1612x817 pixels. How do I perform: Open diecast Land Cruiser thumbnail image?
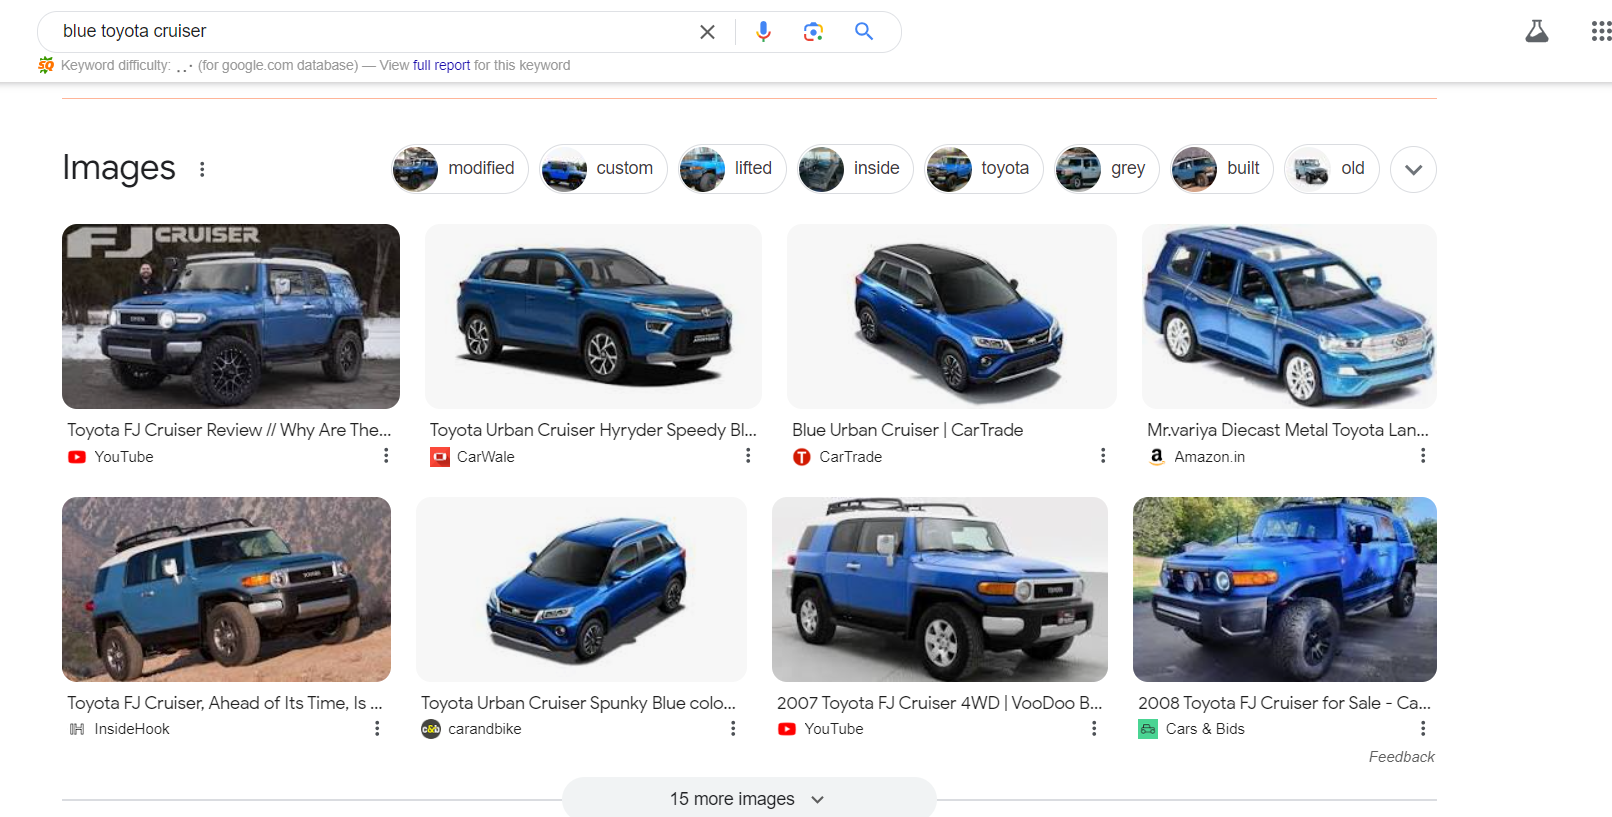[1289, 316]
